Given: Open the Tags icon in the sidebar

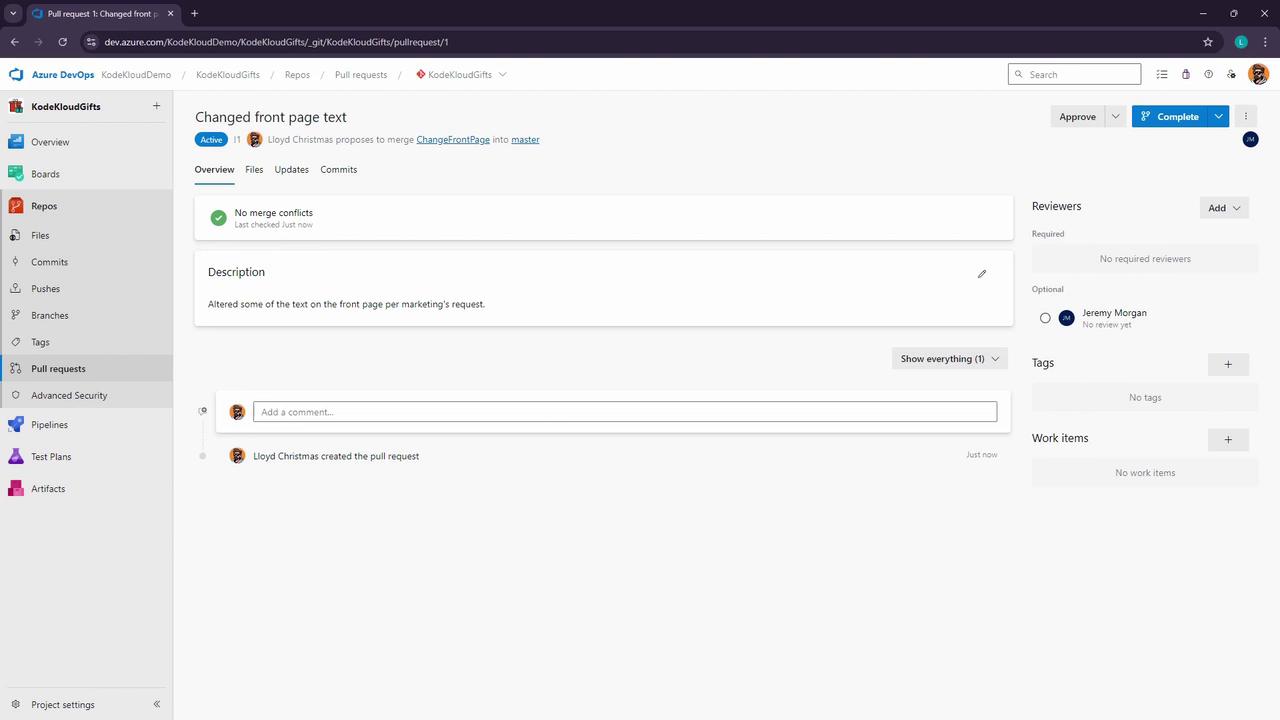Looking at the screenshot, I should [x=15, y=342].
